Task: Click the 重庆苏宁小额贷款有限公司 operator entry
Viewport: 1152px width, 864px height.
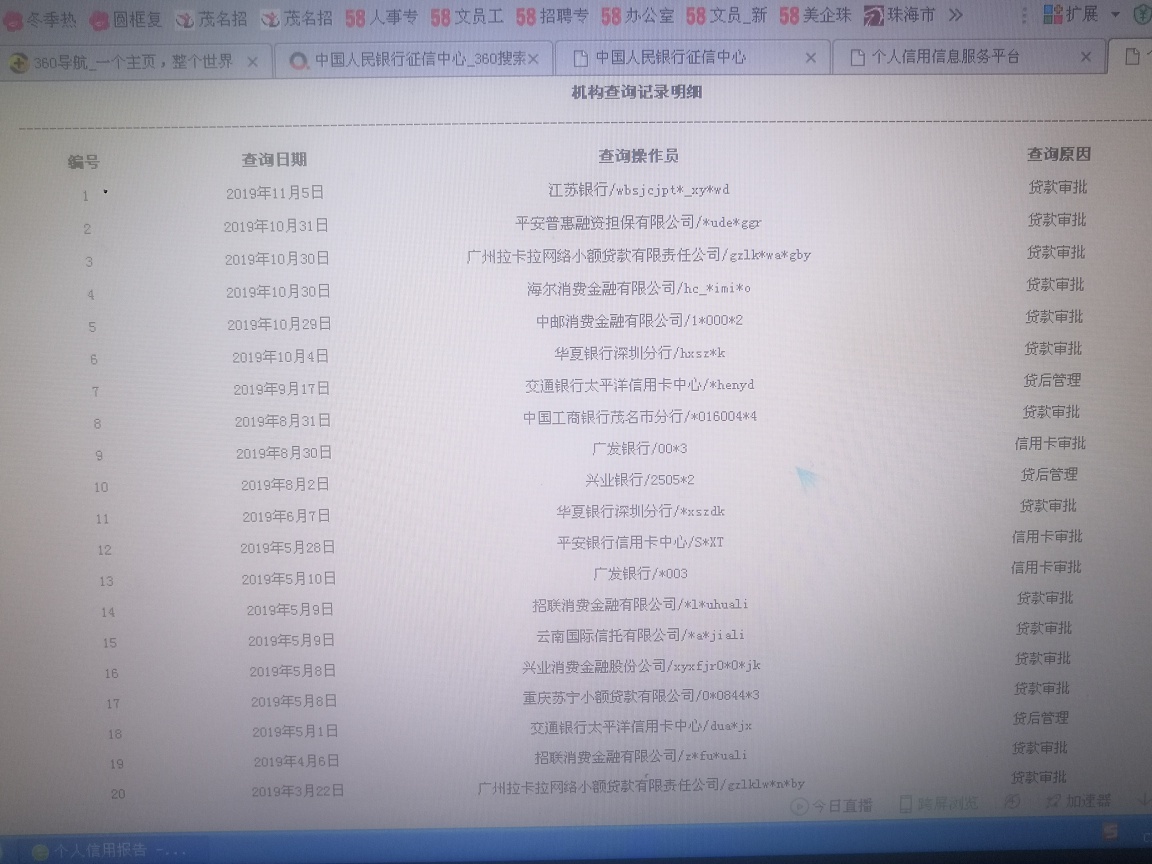Action: click(641, 696)
